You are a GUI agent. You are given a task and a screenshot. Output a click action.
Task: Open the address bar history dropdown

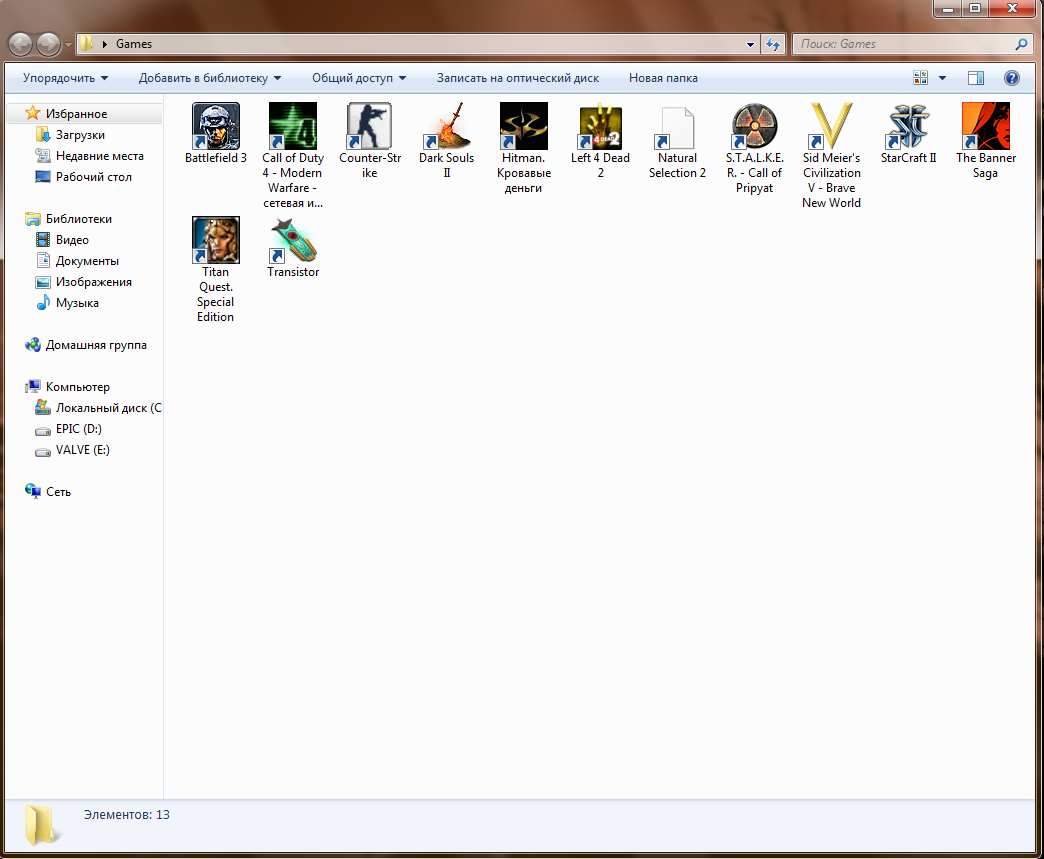point(750,45)
